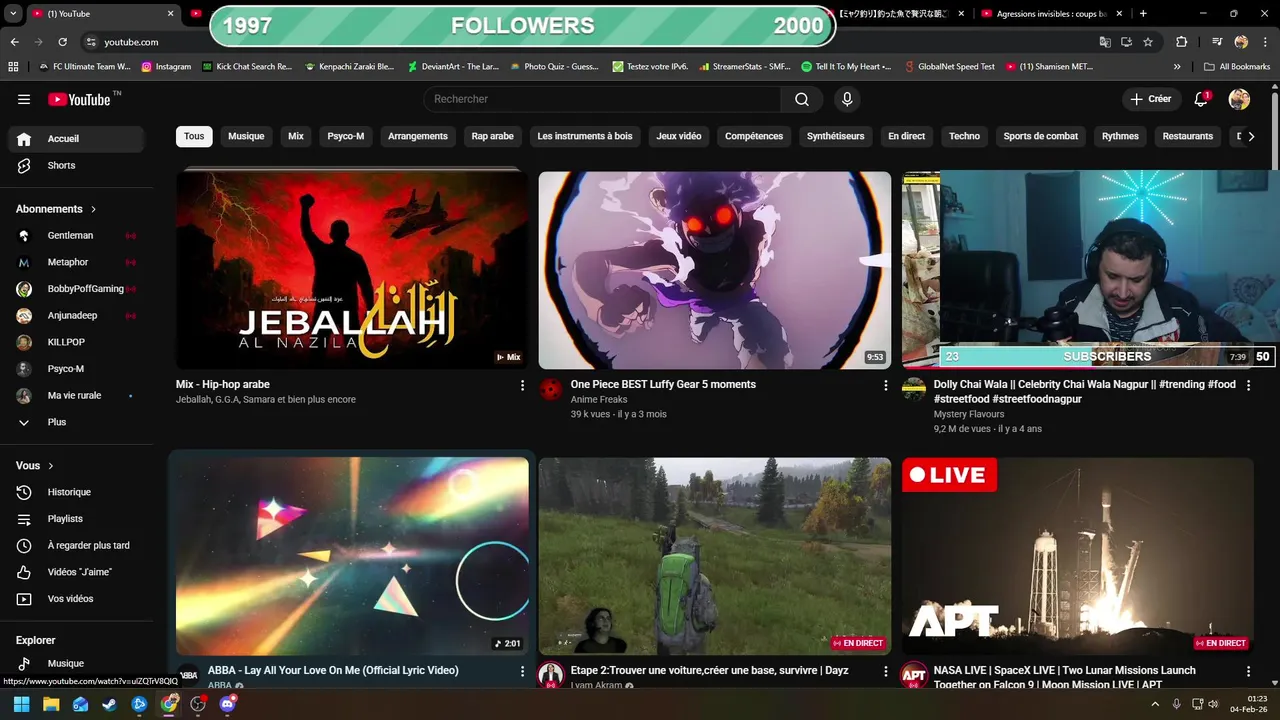Open File Explorer from the taskbar
This screenshot has width=1280, height=720.
(x=51, y=704)
